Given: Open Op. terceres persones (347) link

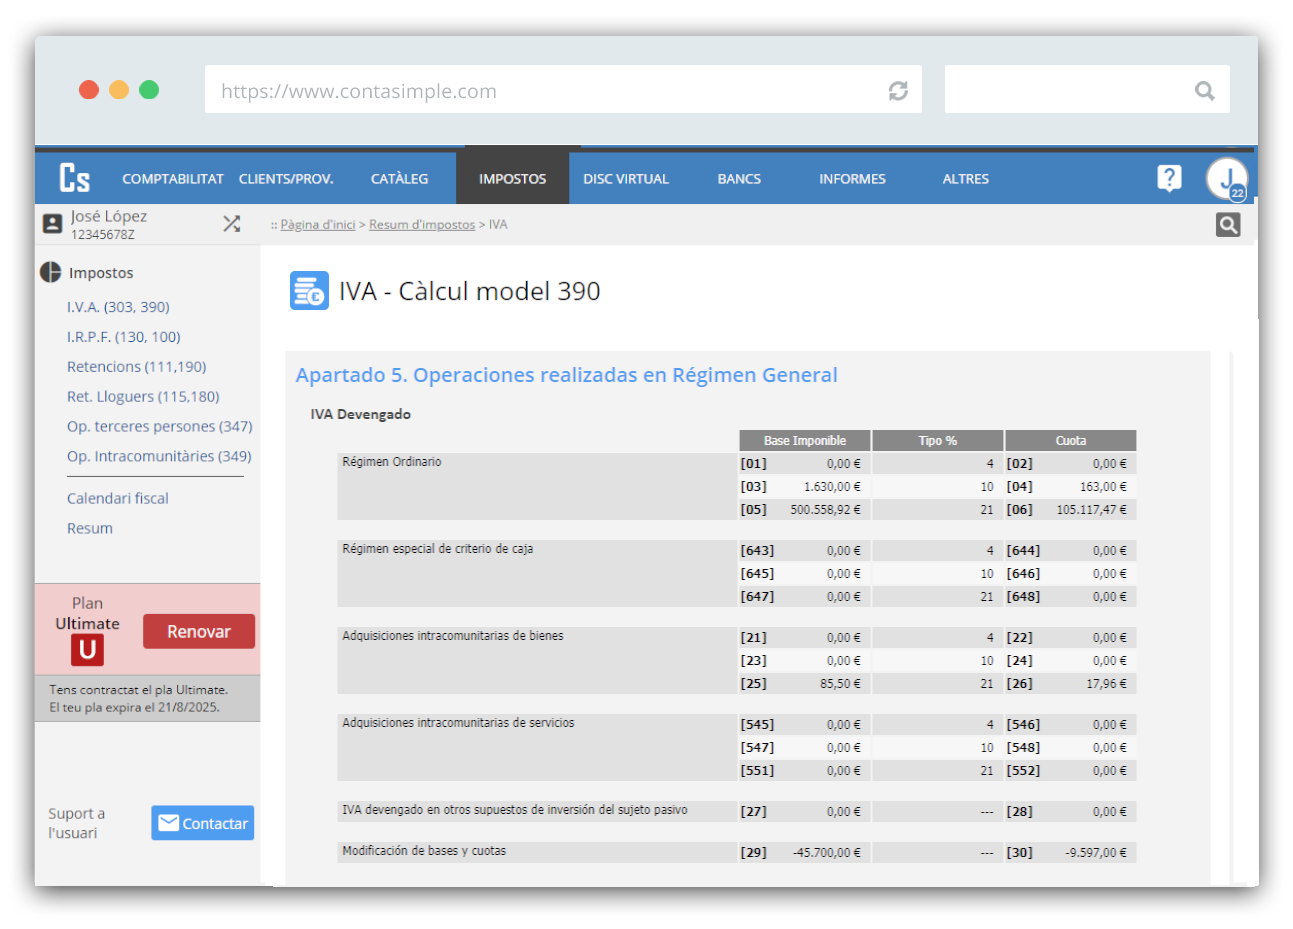Looking at the screenshot, I should point(159,426).
